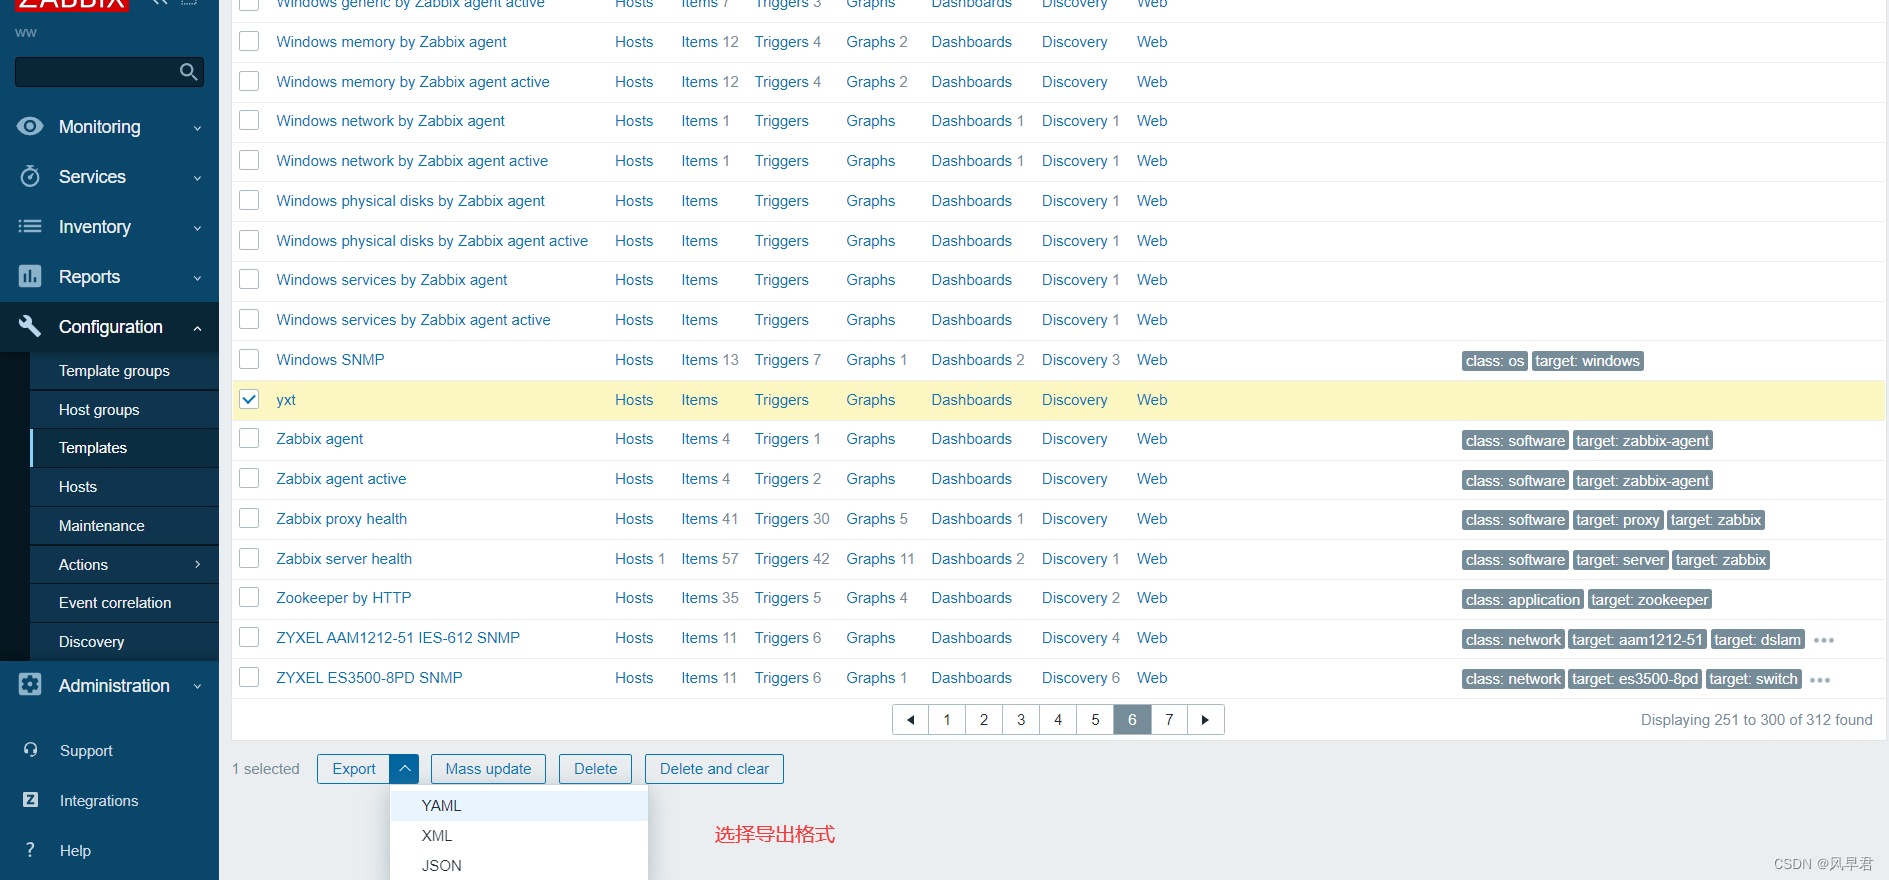The image size is (1889, 880).
Task: Click the Monitoring eye icon
Action: (x=30, y=126)
